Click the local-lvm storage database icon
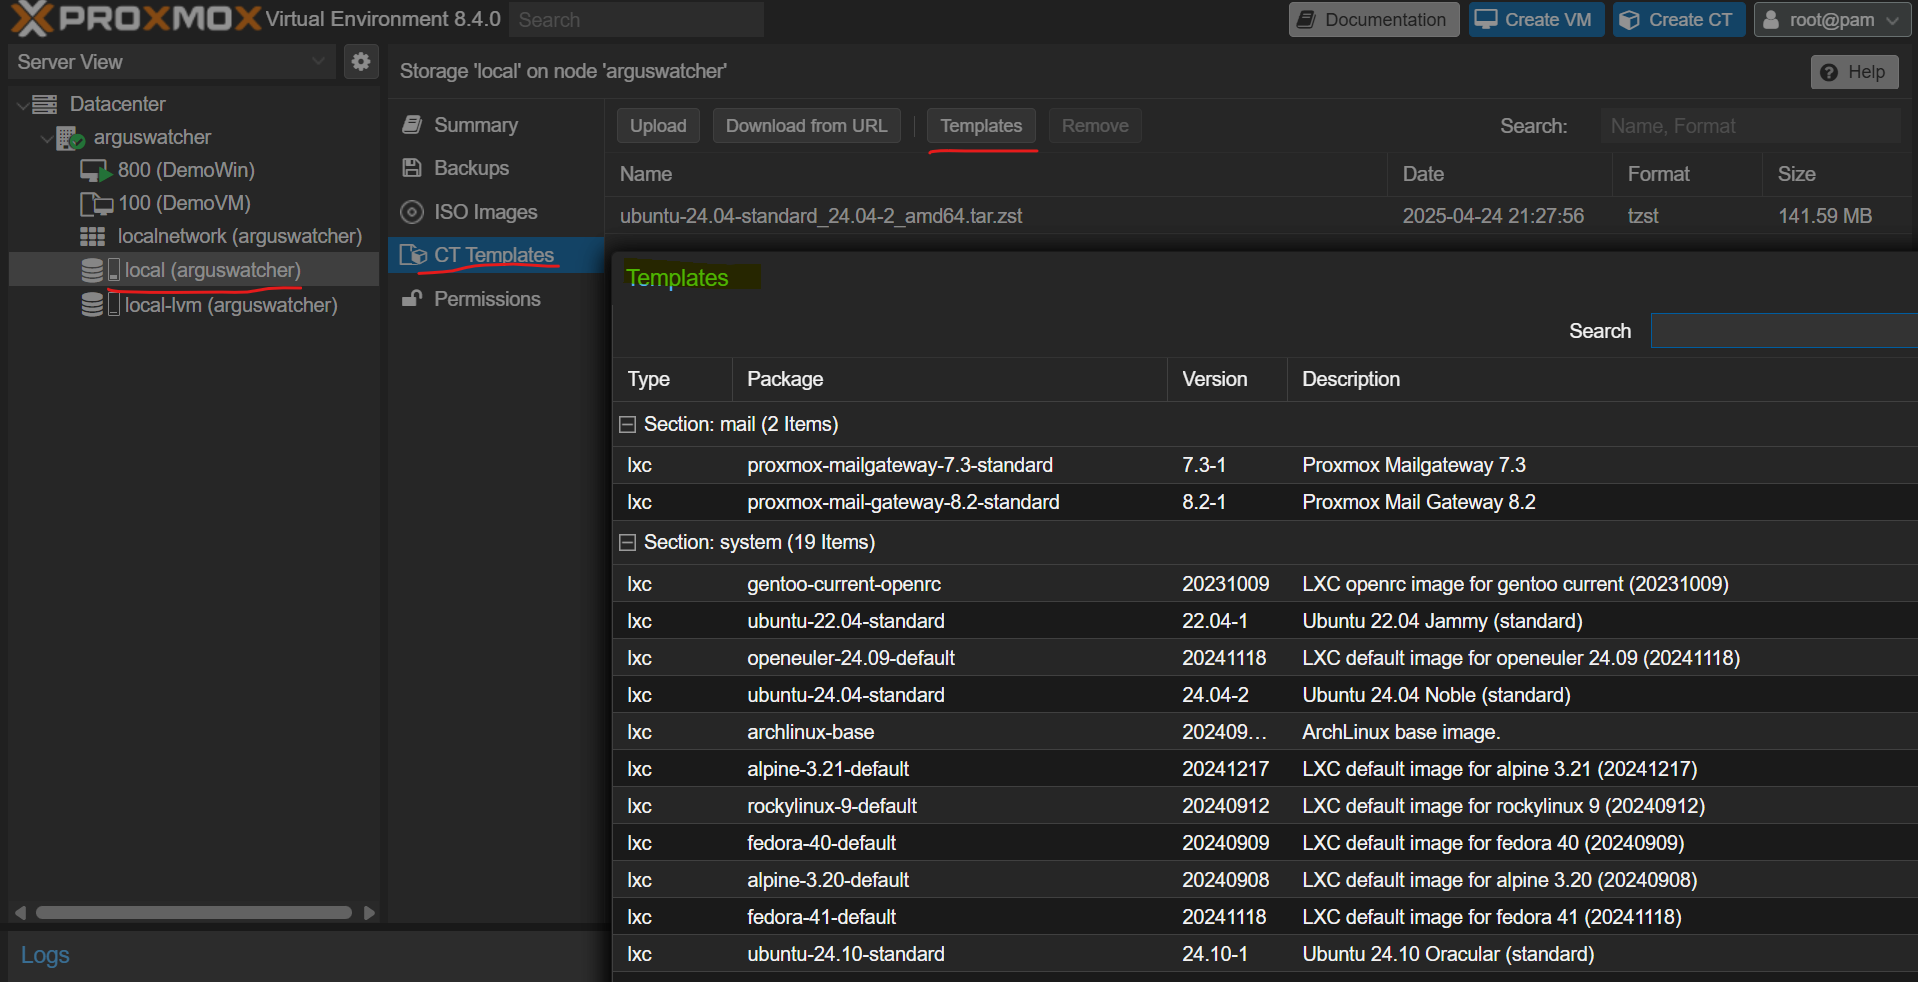The image size is (1918, 982). tap(93, 304)
